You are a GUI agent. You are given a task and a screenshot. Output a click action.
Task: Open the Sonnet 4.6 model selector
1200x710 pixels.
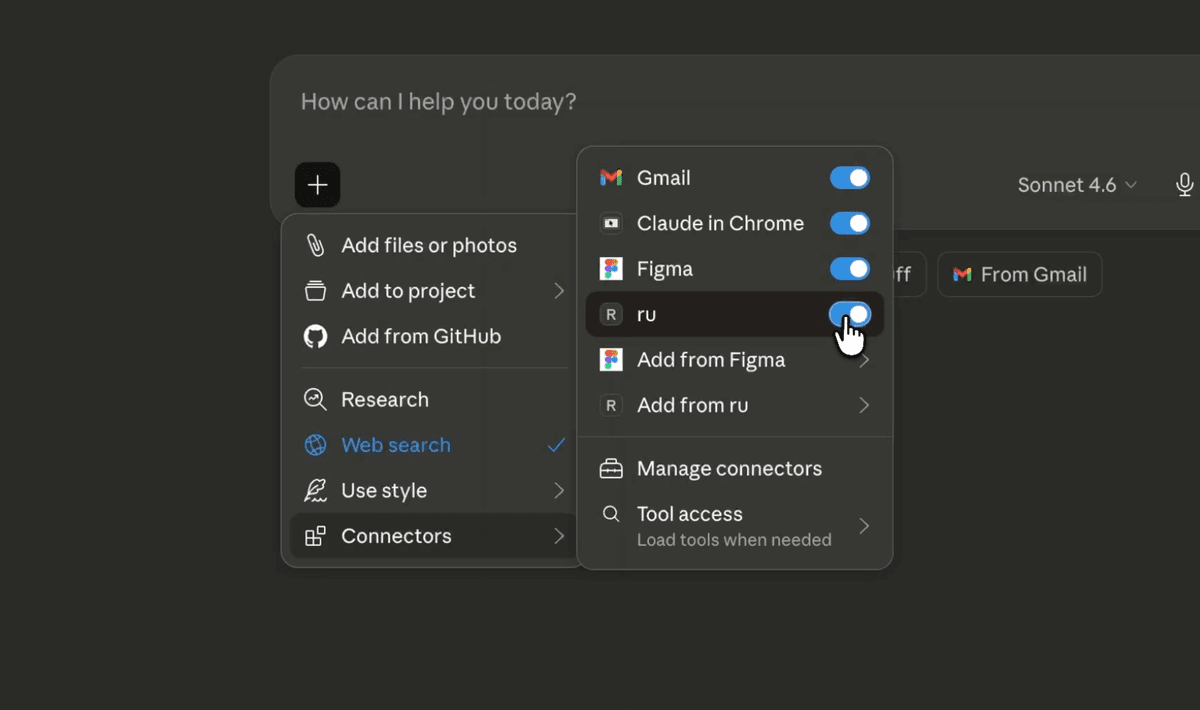[x=1075, y=184]
